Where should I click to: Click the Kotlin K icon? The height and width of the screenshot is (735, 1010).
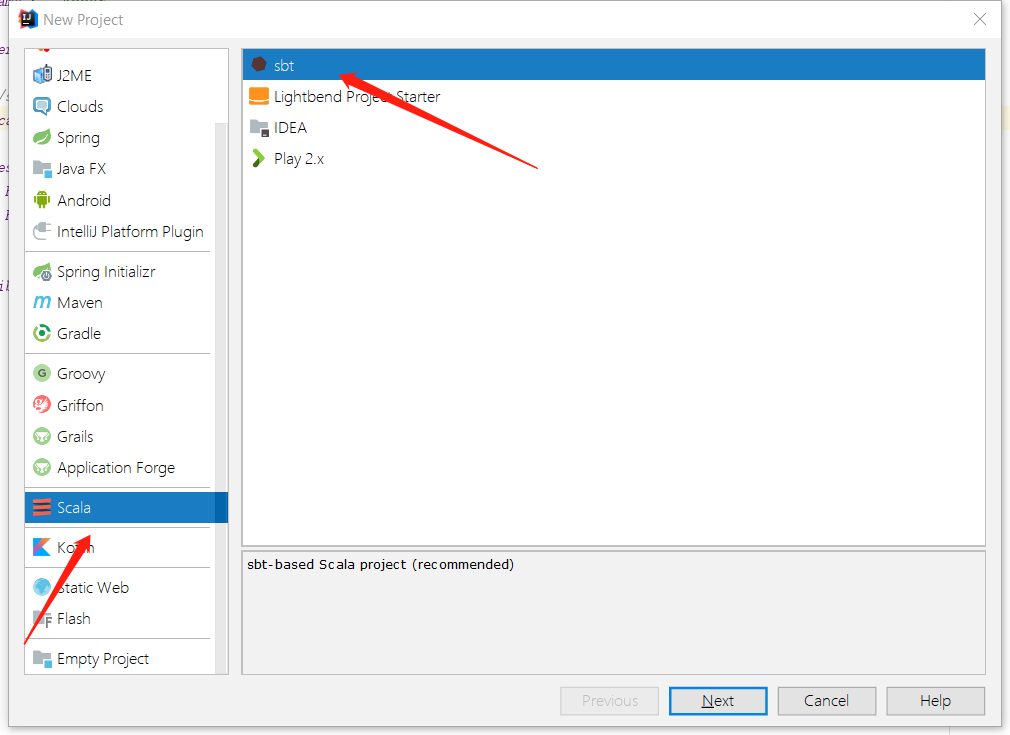(x=42, y=547)
